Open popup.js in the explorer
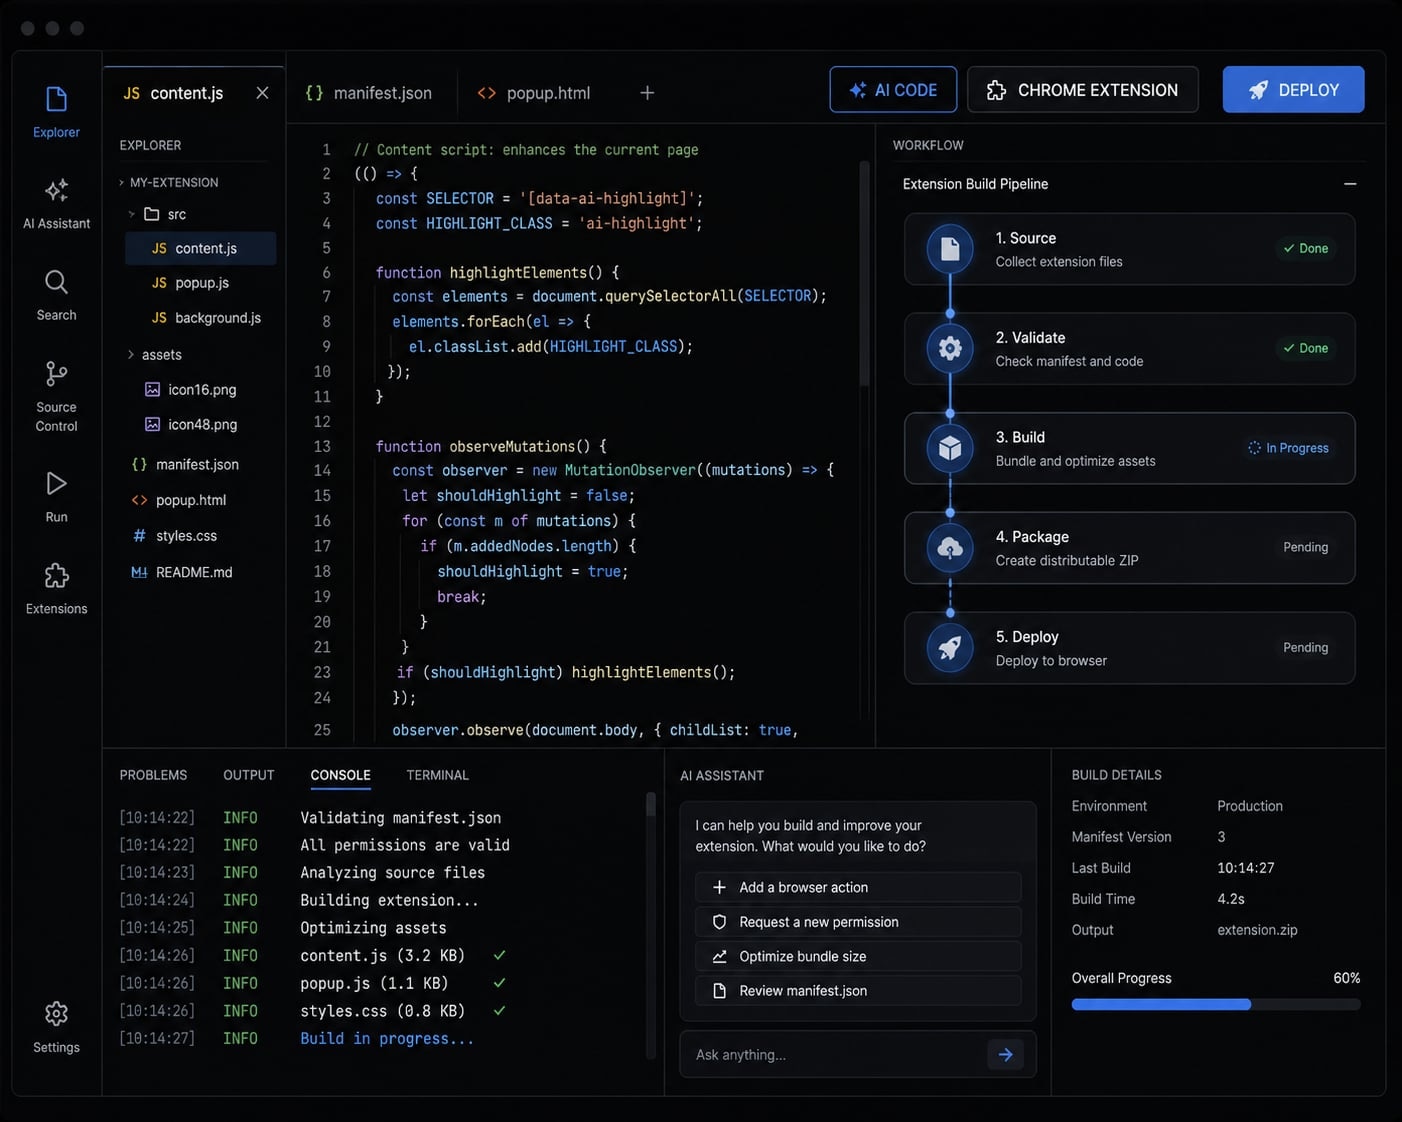This screenshot has height=1122, width=1402. point(202,283)
